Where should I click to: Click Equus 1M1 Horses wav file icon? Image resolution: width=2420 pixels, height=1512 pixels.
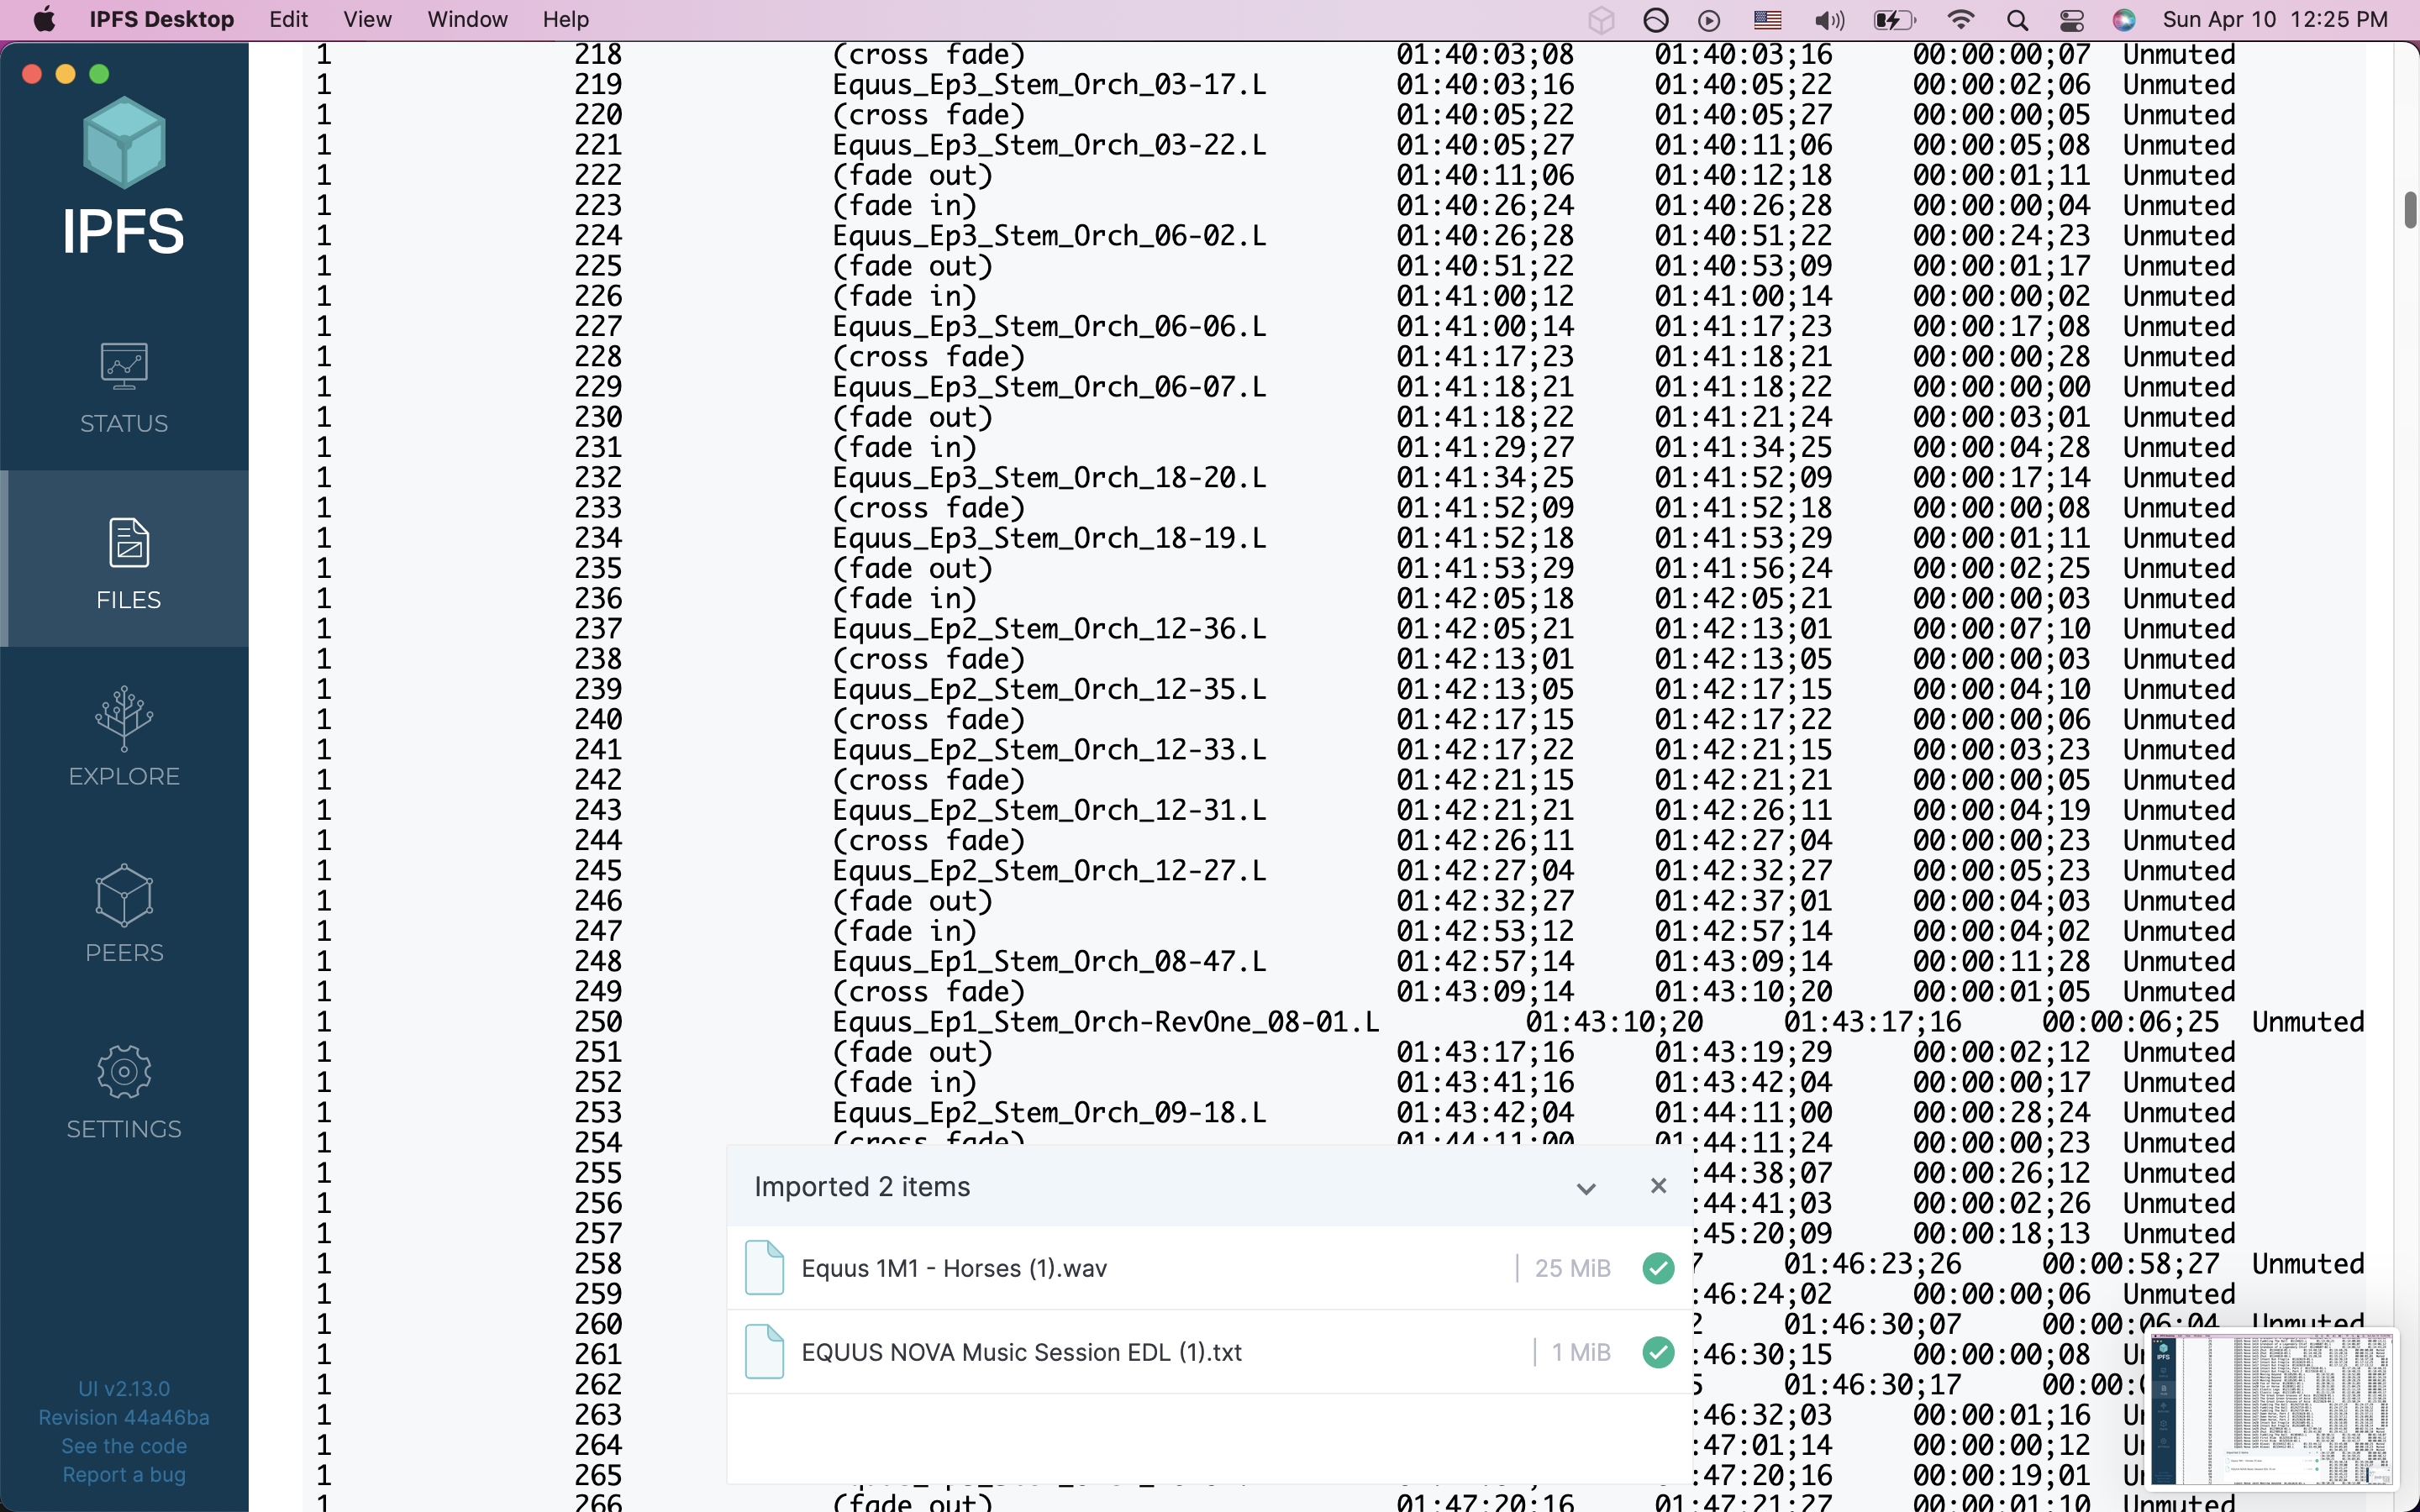pyautogui.click(x=765, y=1267)
